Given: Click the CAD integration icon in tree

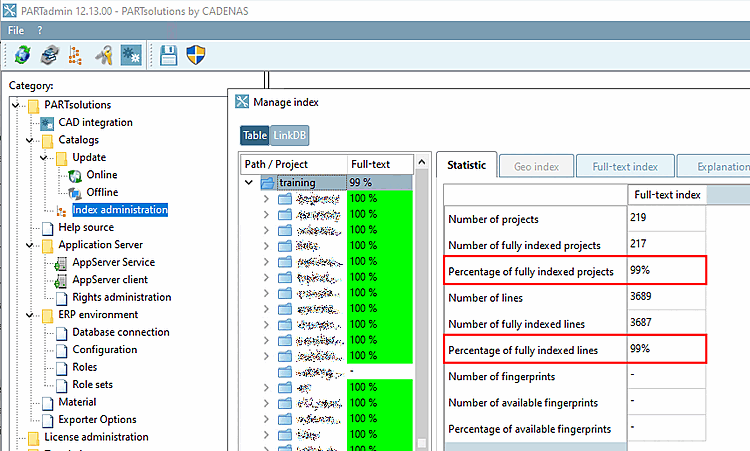Looking at the screenshot, I should coord(47,123).
